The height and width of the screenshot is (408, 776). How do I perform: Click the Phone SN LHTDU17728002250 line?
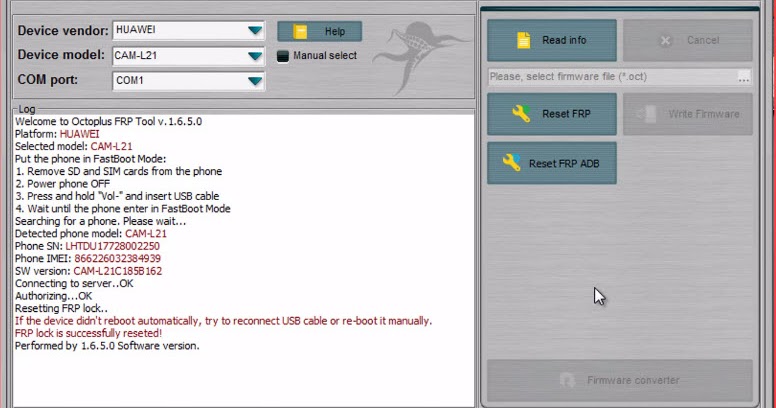click(87, 246)
